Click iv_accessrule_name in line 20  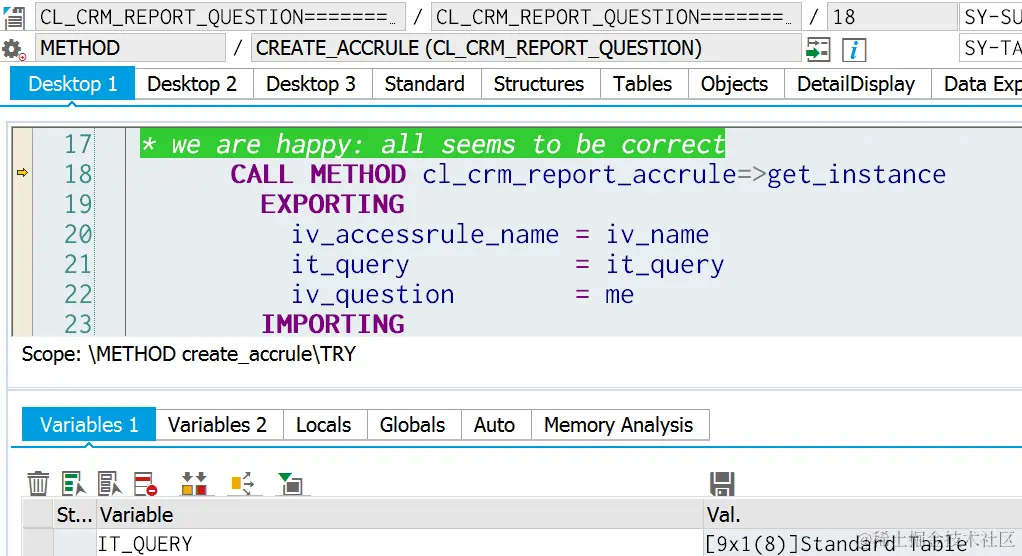pyautogui.click(x=425, y=235)
